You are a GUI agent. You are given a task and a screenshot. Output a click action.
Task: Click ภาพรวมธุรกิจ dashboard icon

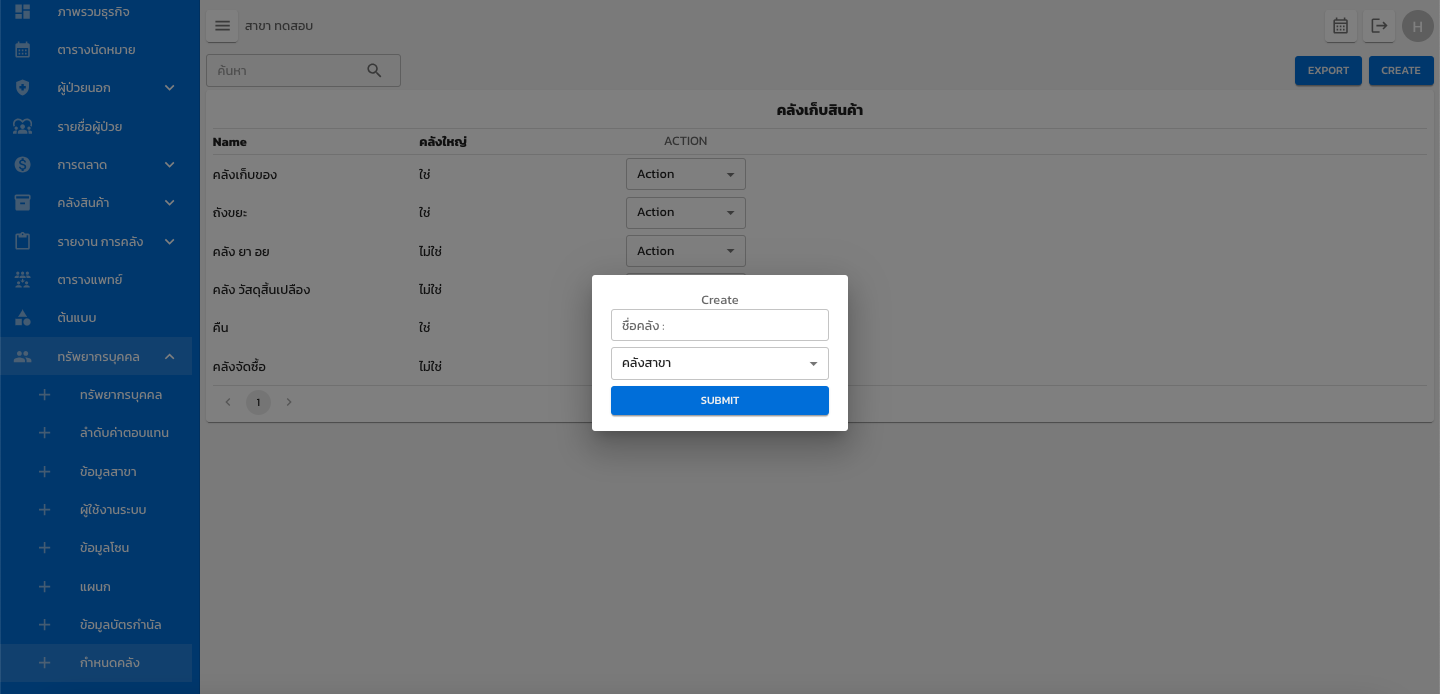(22, 11)
